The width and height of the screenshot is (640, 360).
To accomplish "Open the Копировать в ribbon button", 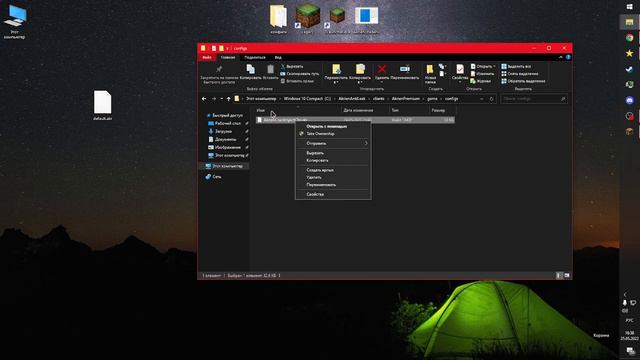I will (x=360, y=73).
